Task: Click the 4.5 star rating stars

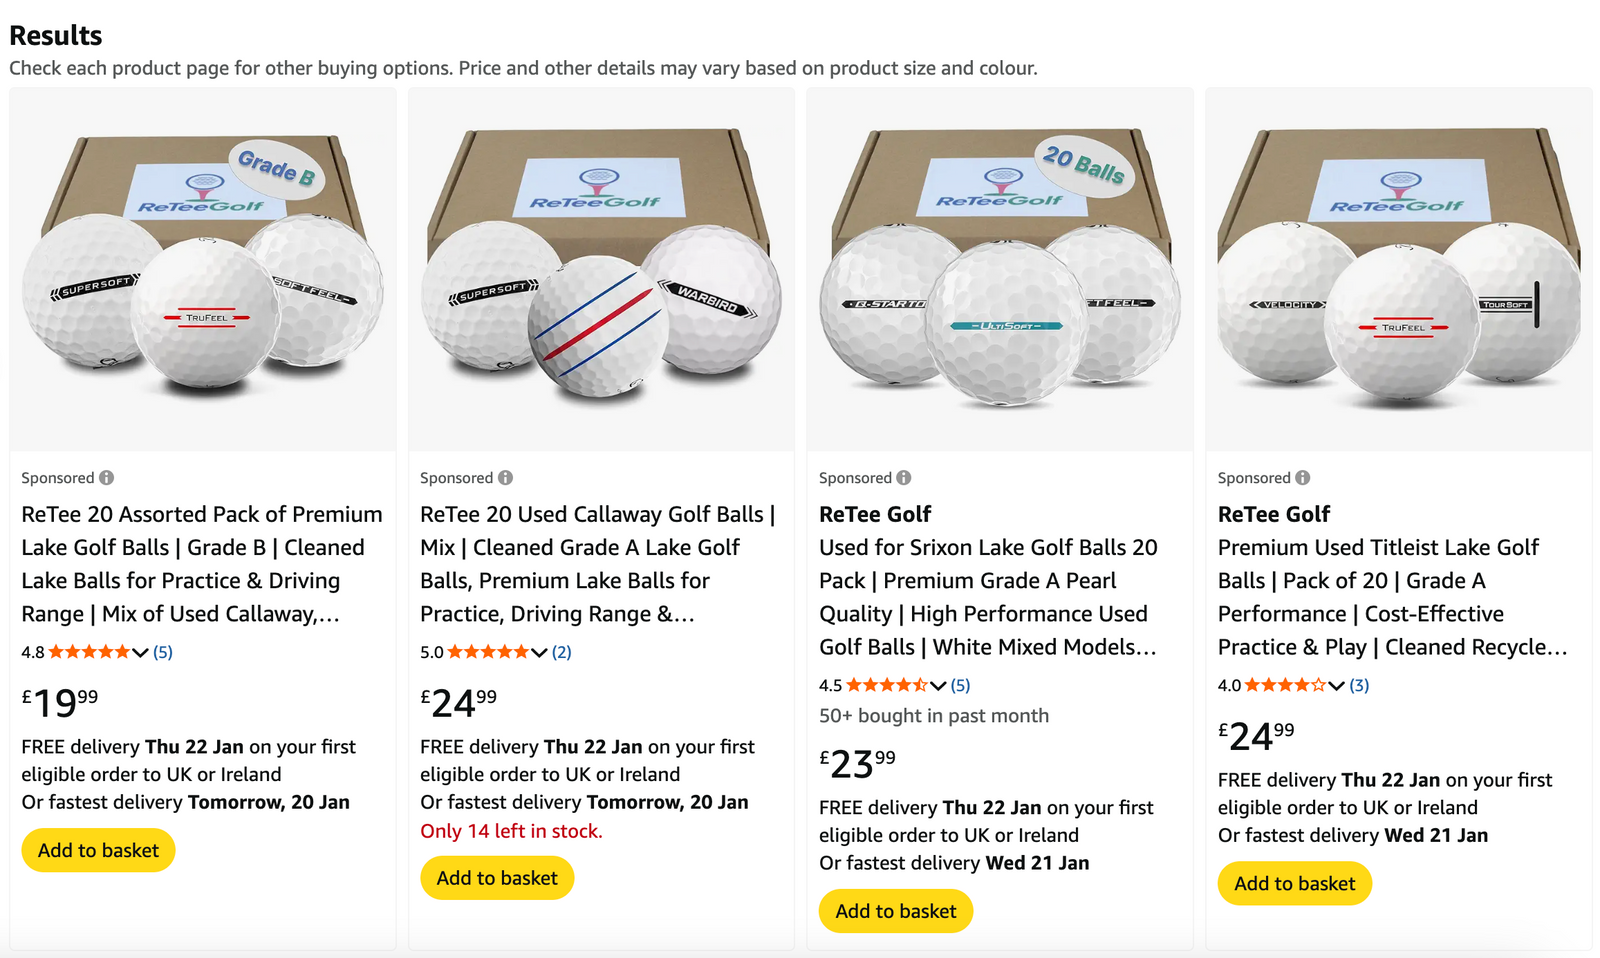Action: [887, 685]
